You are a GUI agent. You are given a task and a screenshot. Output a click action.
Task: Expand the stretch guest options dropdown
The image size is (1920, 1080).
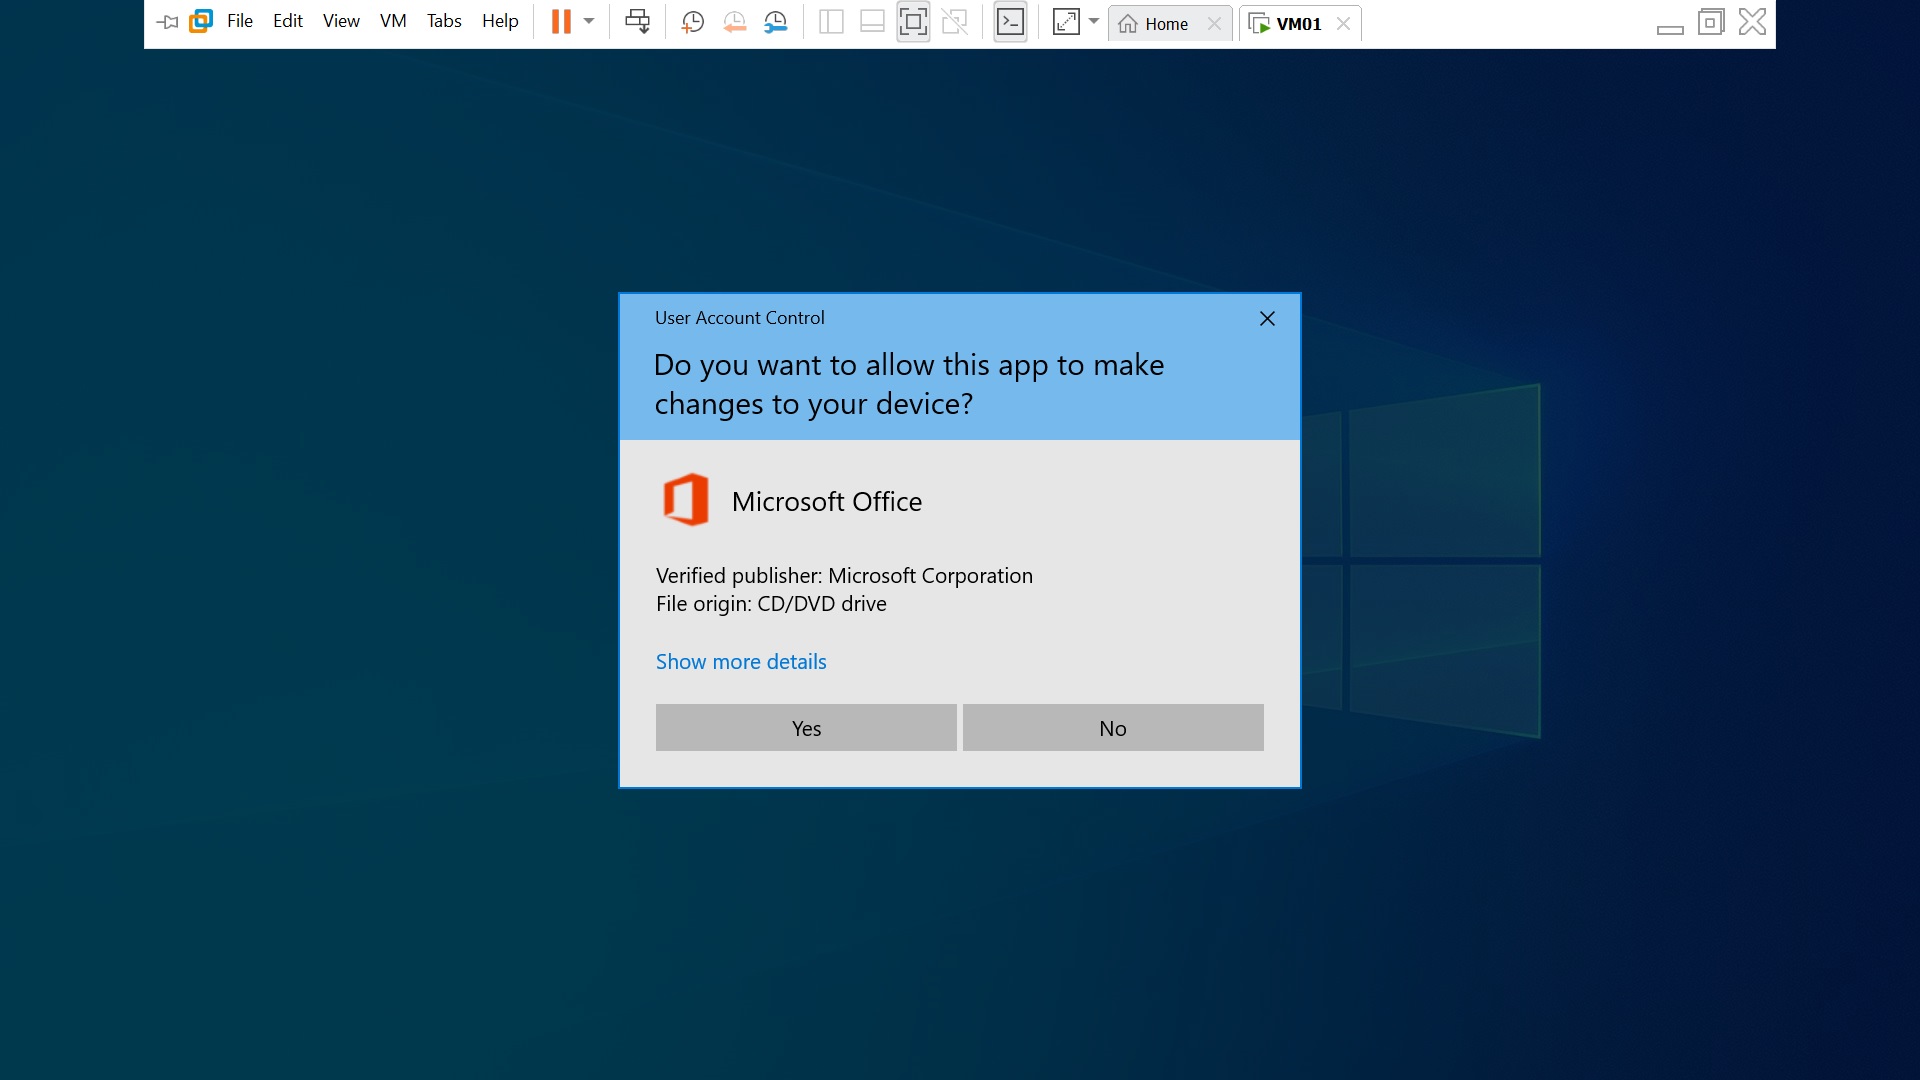pos(1094,21)
